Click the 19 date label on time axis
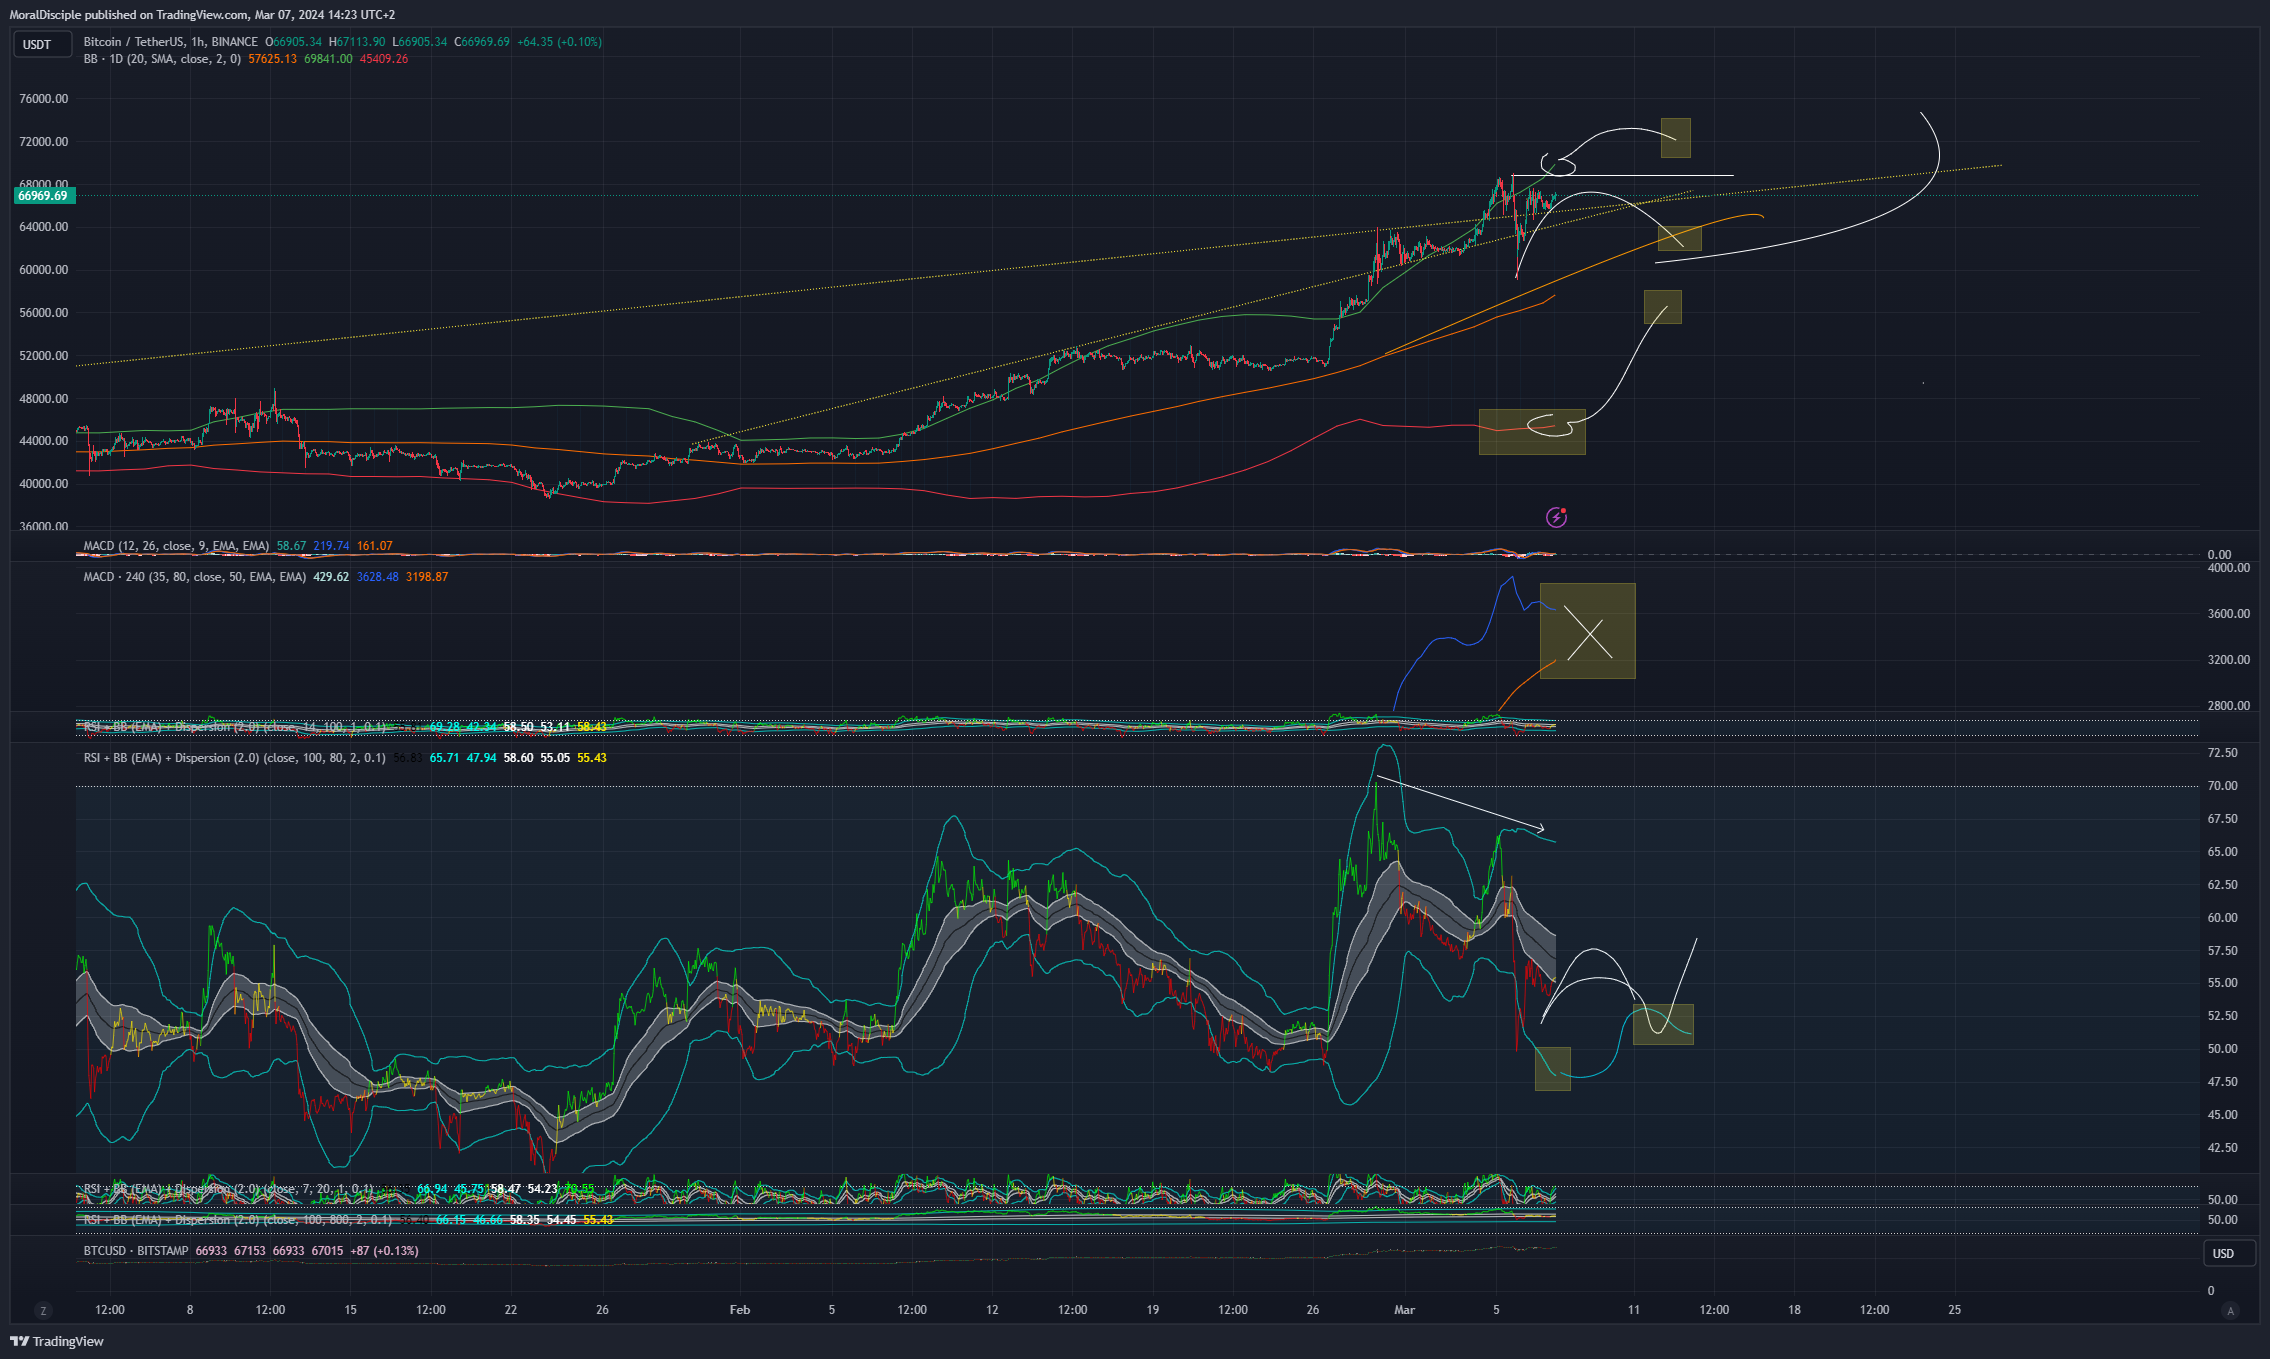Image resolution: width=2270 pixels, height=1359 pixels. [x=1153, y=1310]
